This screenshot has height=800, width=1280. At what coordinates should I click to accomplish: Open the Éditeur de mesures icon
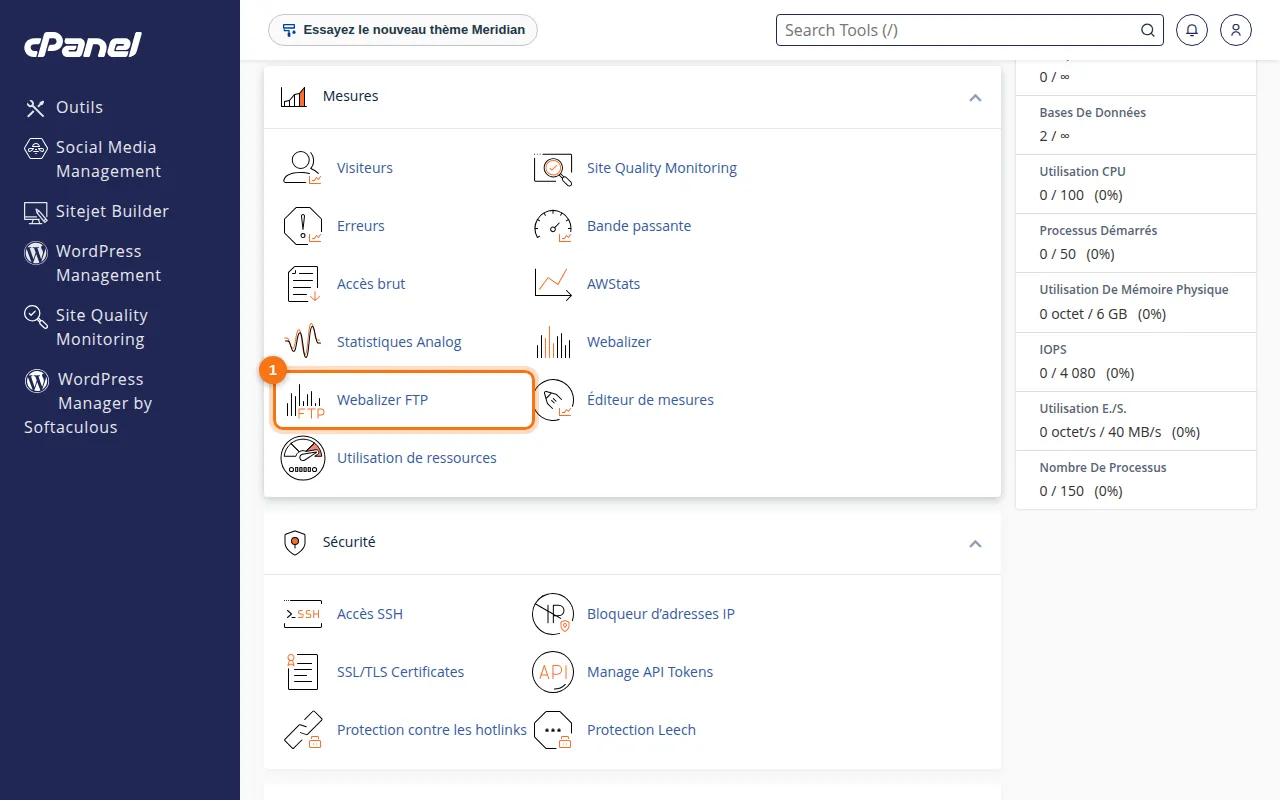(x=553, y=400)
